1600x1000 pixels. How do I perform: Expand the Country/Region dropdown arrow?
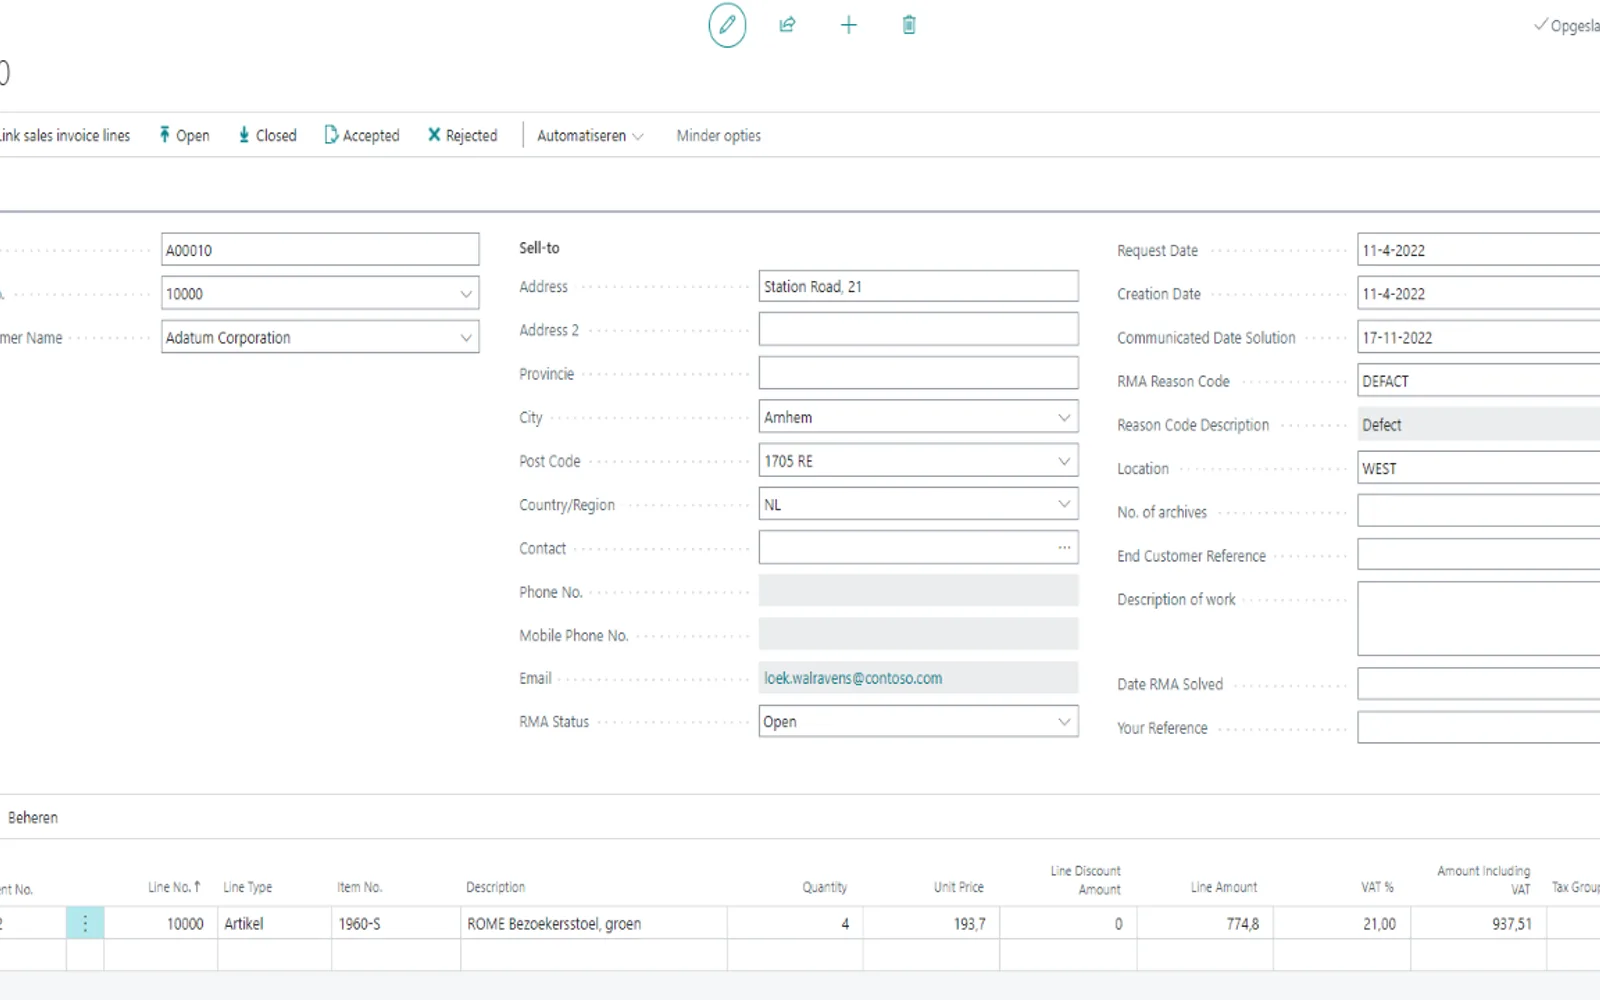point(1064,504)
